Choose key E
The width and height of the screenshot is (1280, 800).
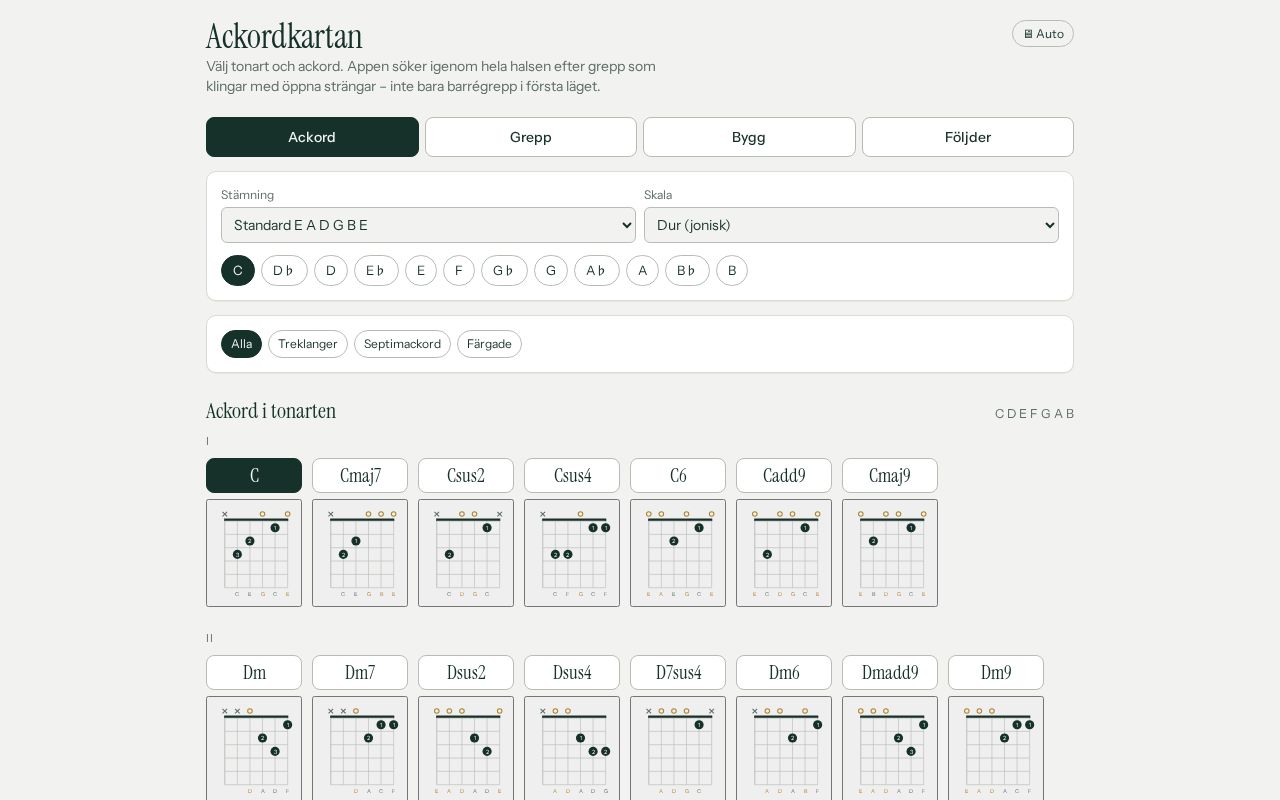[x=421, y=271]
